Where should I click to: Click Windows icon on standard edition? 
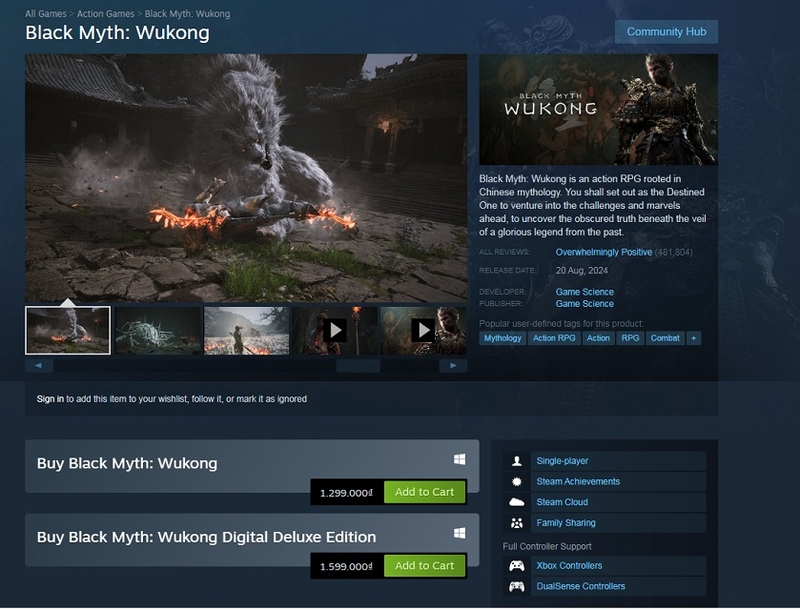[x=459, y=460]
